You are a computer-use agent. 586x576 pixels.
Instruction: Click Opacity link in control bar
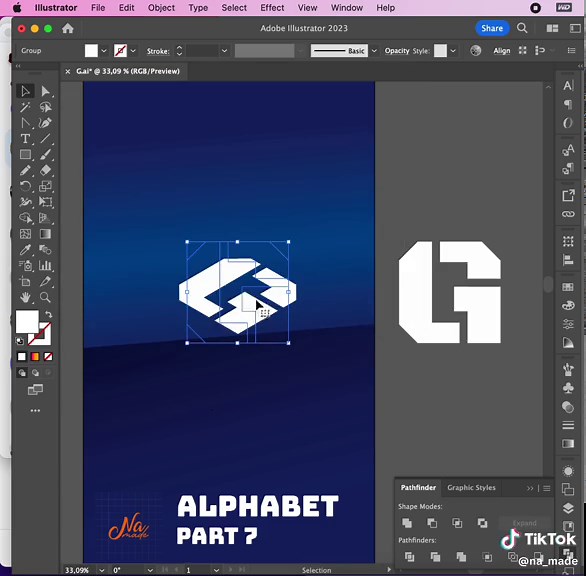coord(397,51)
